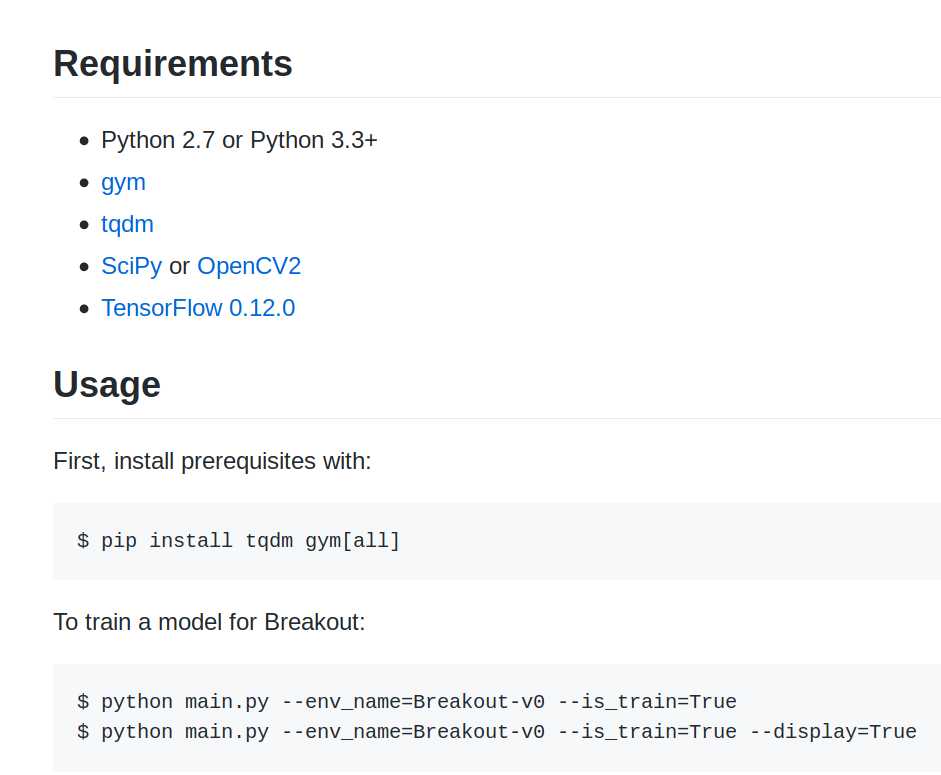Open the tqdm link

[x=127, y=224]
